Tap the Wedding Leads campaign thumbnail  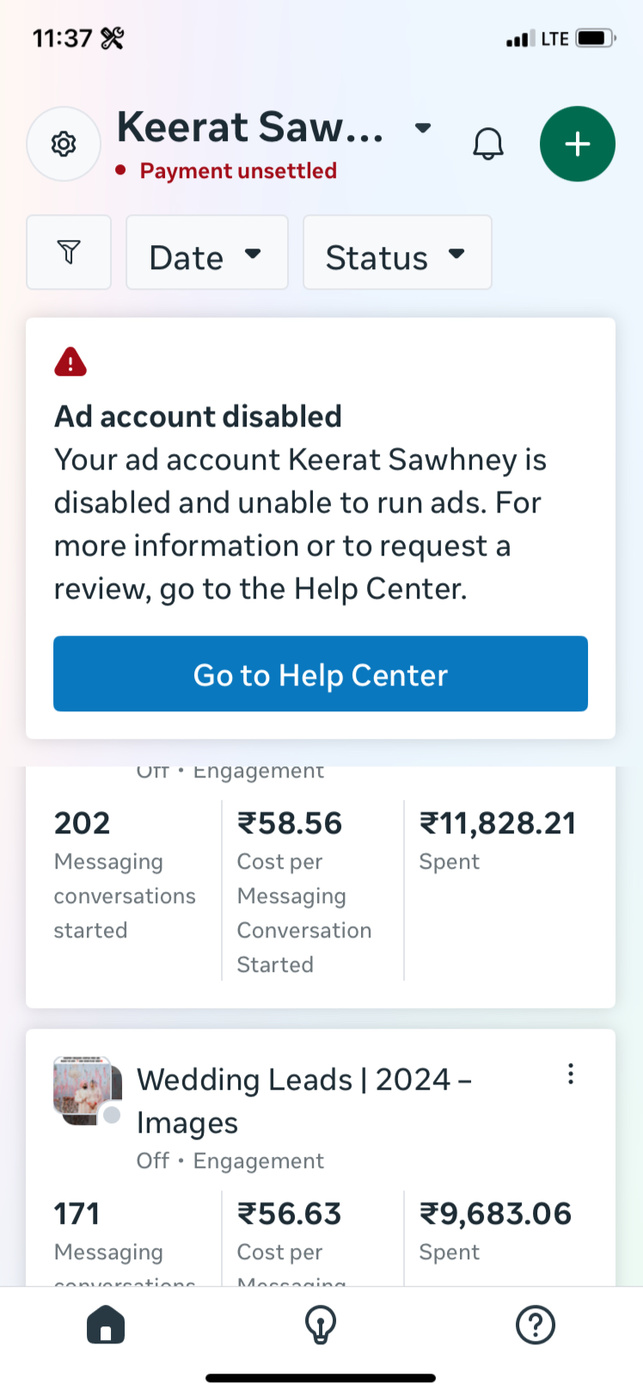pyautogui.click(x=87, y=1092)
